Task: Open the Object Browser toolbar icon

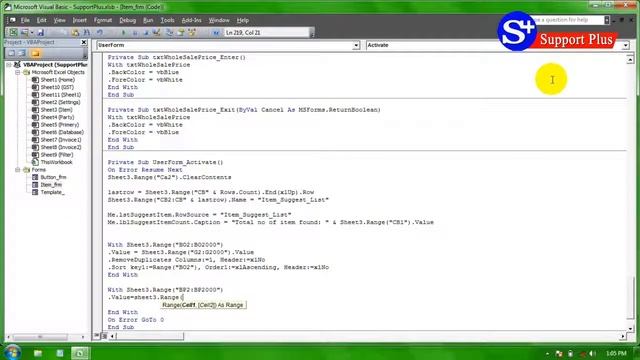Action: pos(192,32)
